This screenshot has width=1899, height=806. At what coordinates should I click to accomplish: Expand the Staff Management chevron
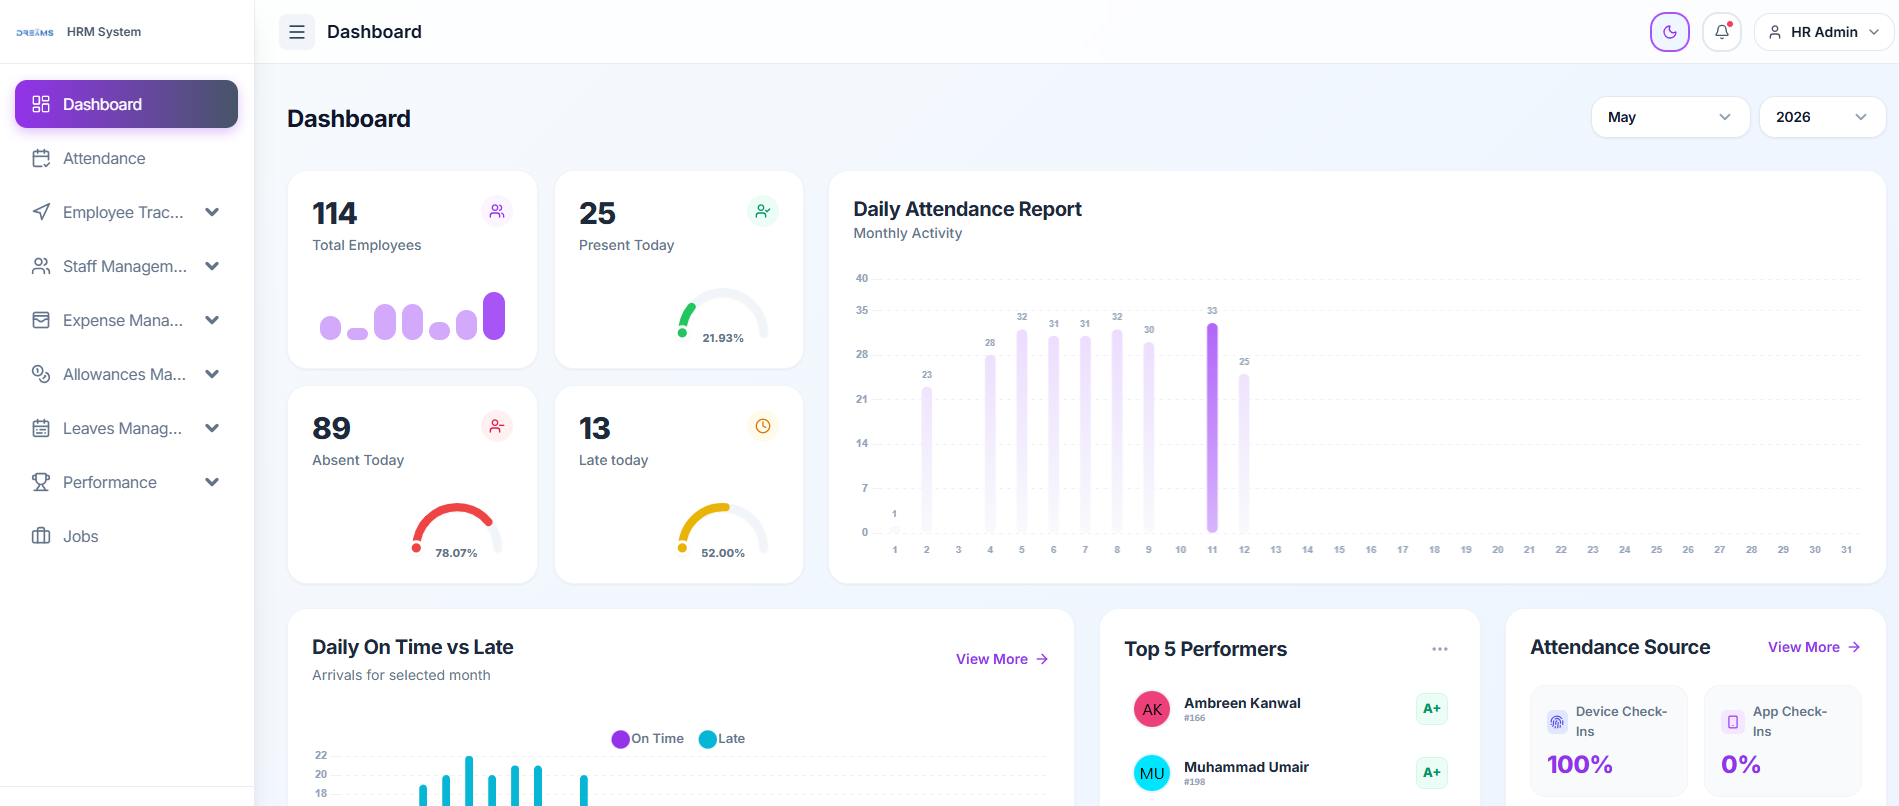tap(212, 266)
